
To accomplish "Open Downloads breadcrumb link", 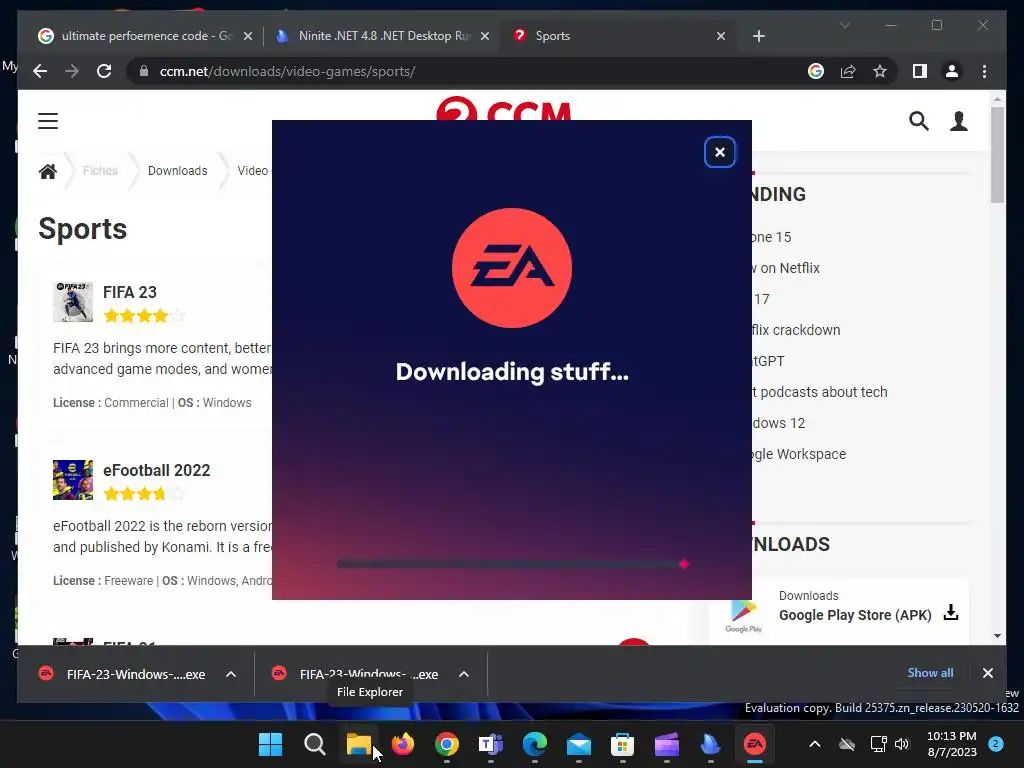I will pyautogui.click(x=178, y=170).
